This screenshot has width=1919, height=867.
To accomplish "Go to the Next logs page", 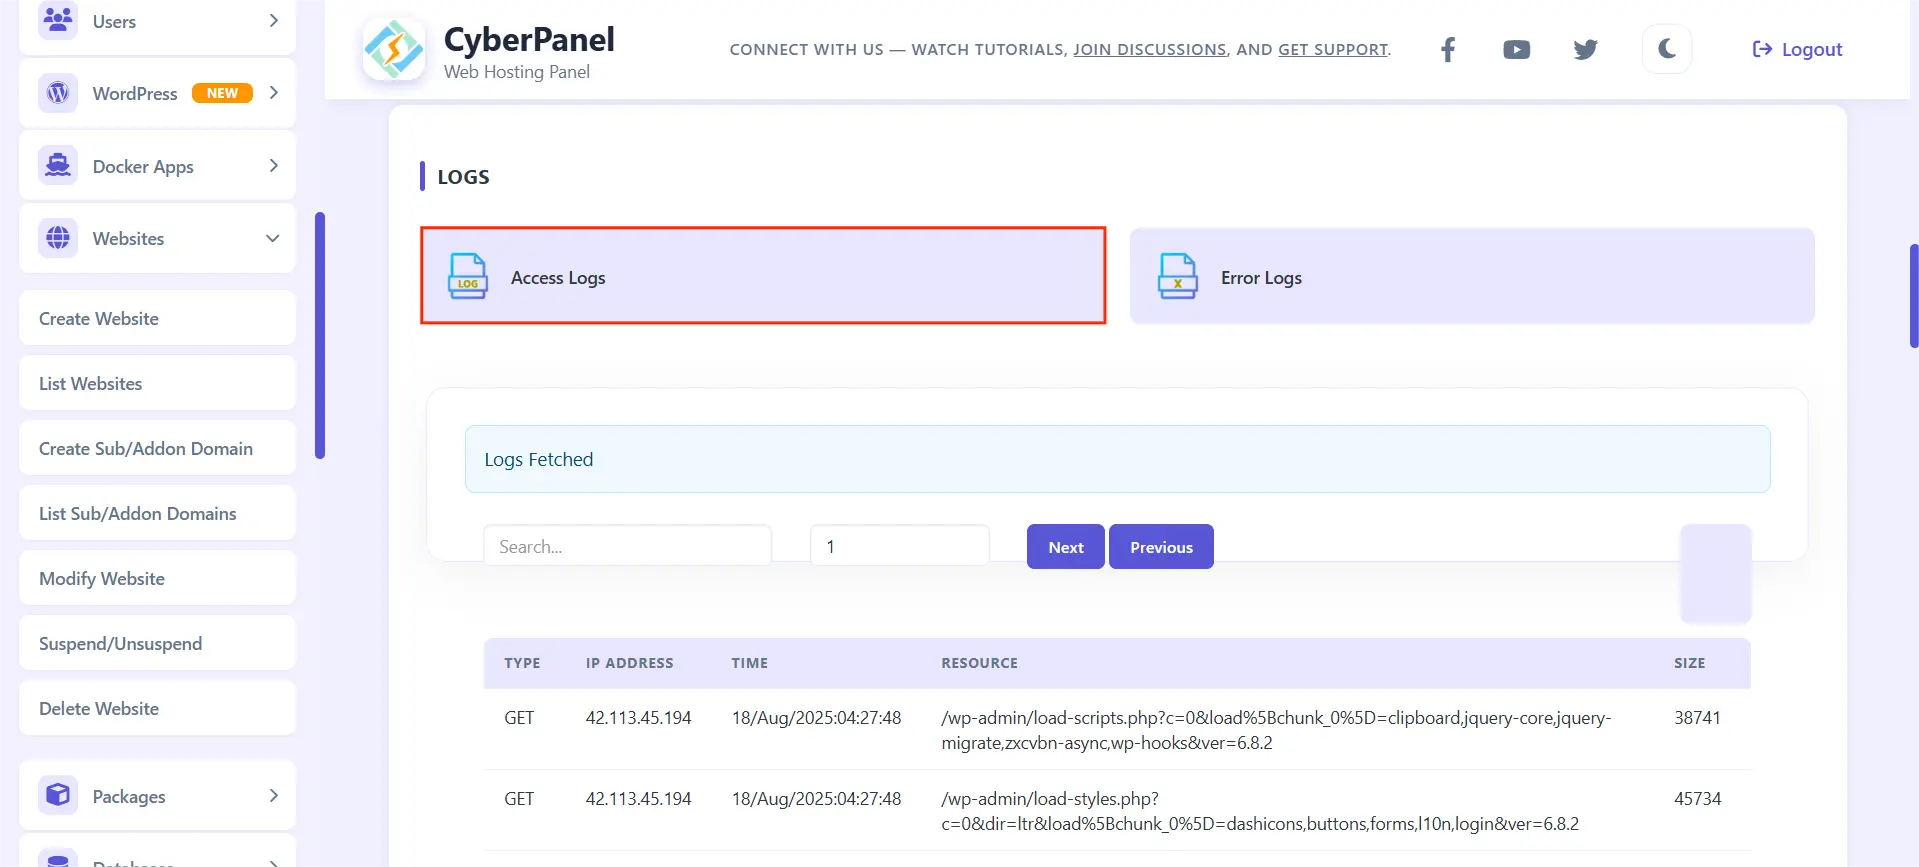I will tap(1066, 547).
